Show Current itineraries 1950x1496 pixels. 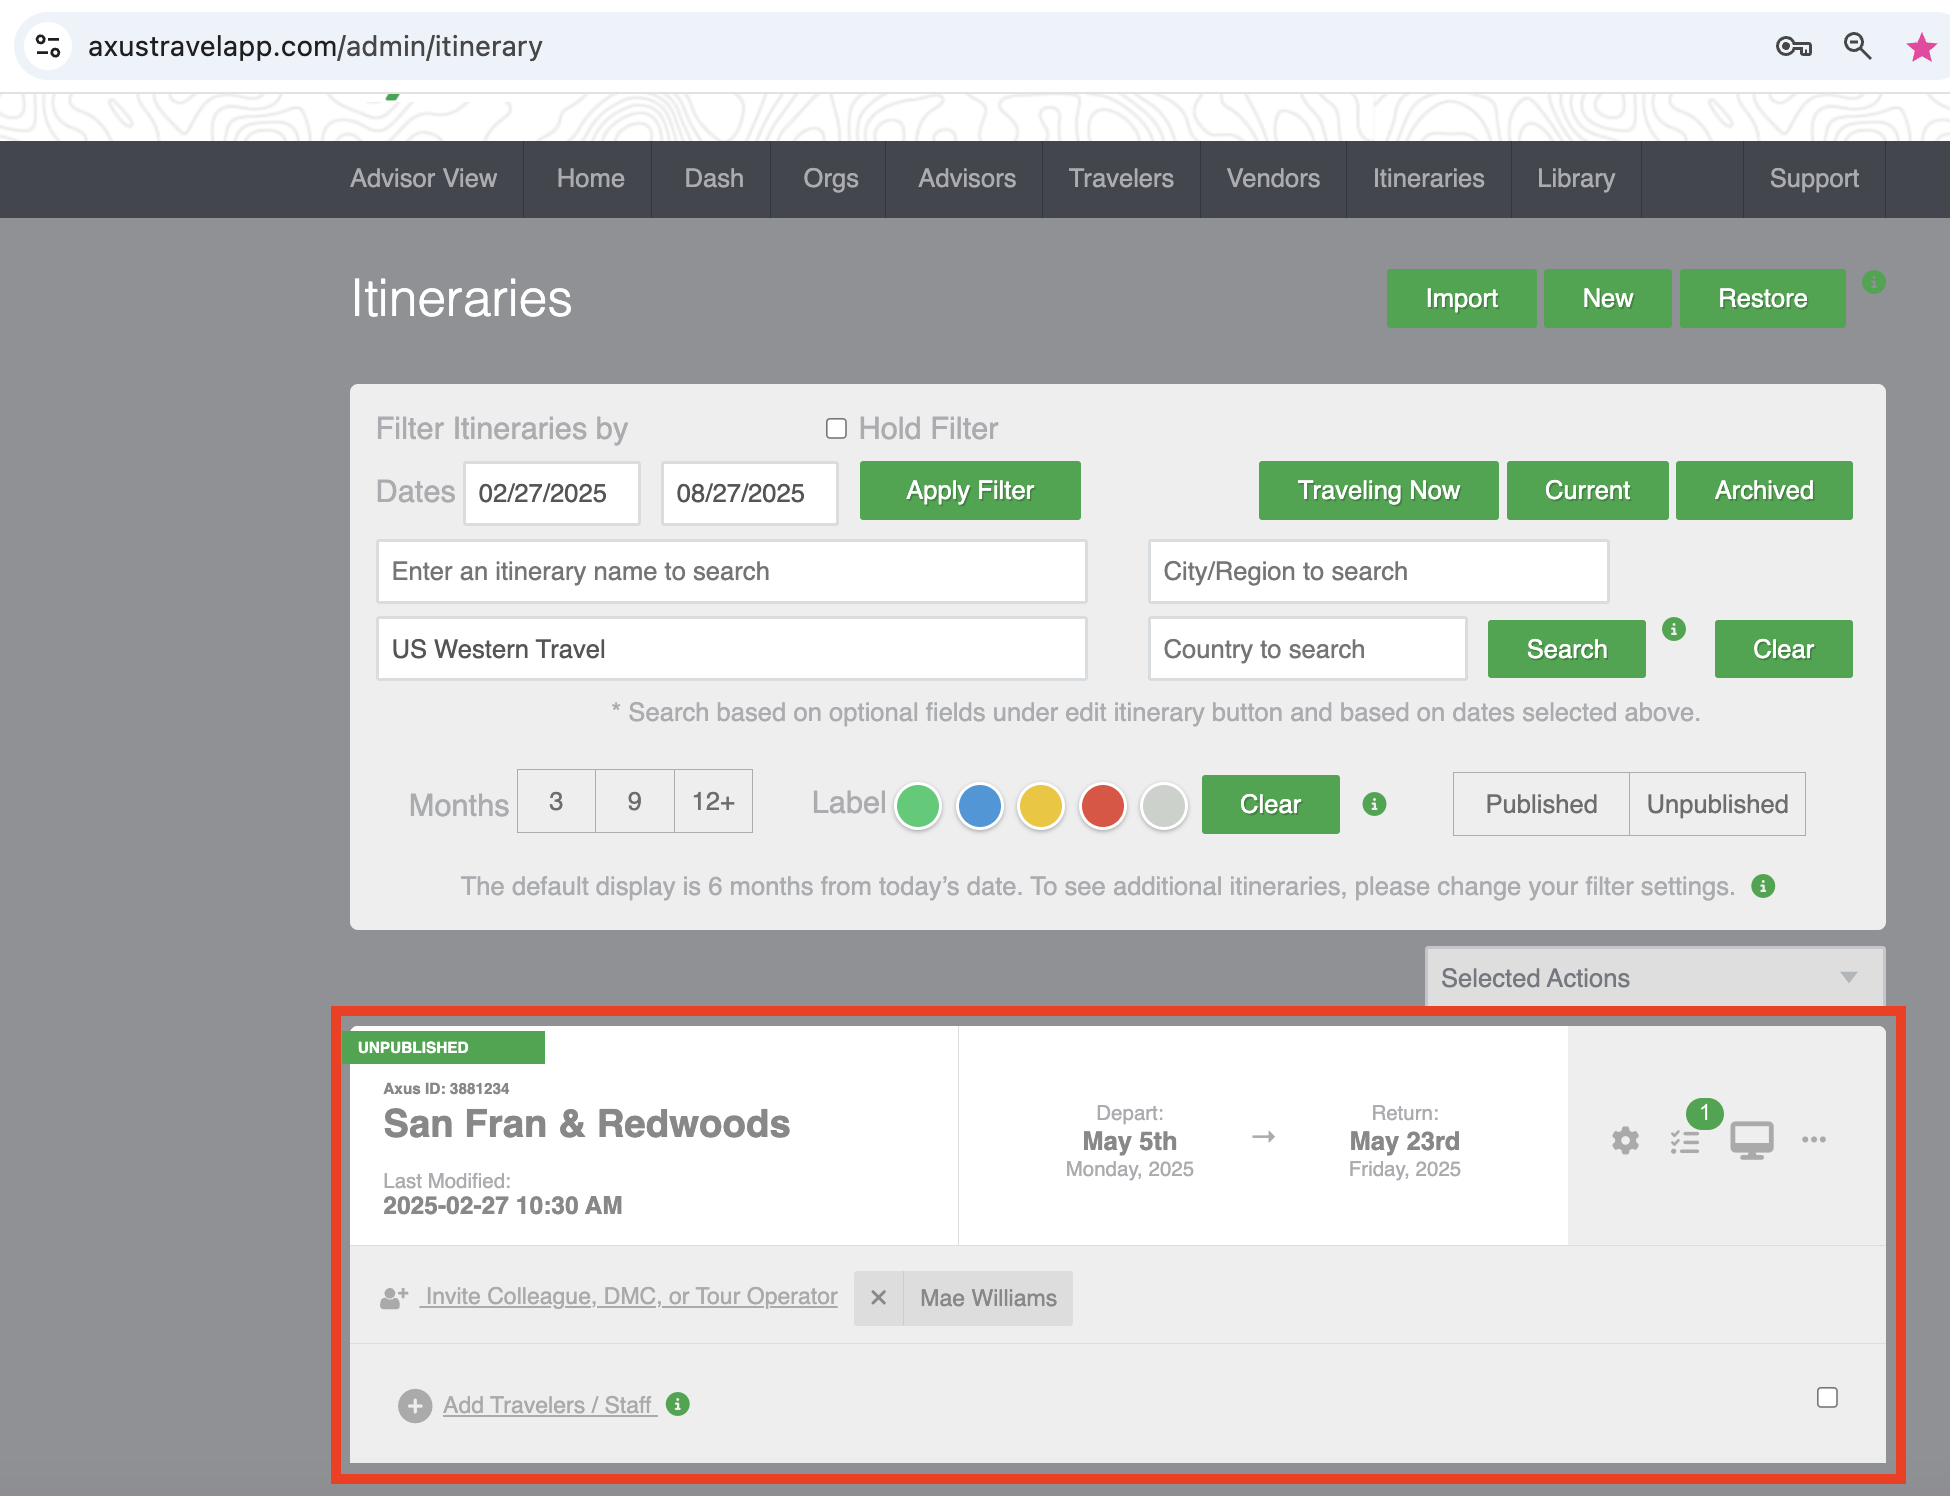pyautogui.click(x=1587, y=490)
